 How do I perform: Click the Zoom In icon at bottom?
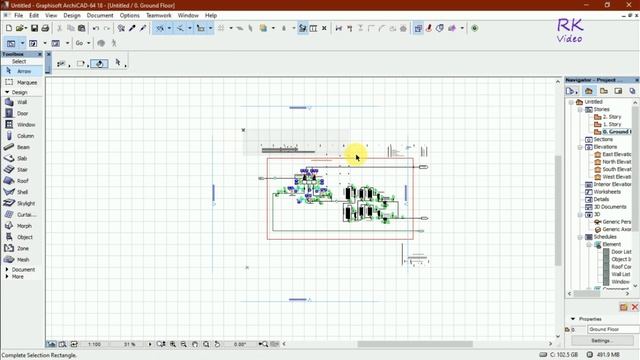(x=173, y=344)
